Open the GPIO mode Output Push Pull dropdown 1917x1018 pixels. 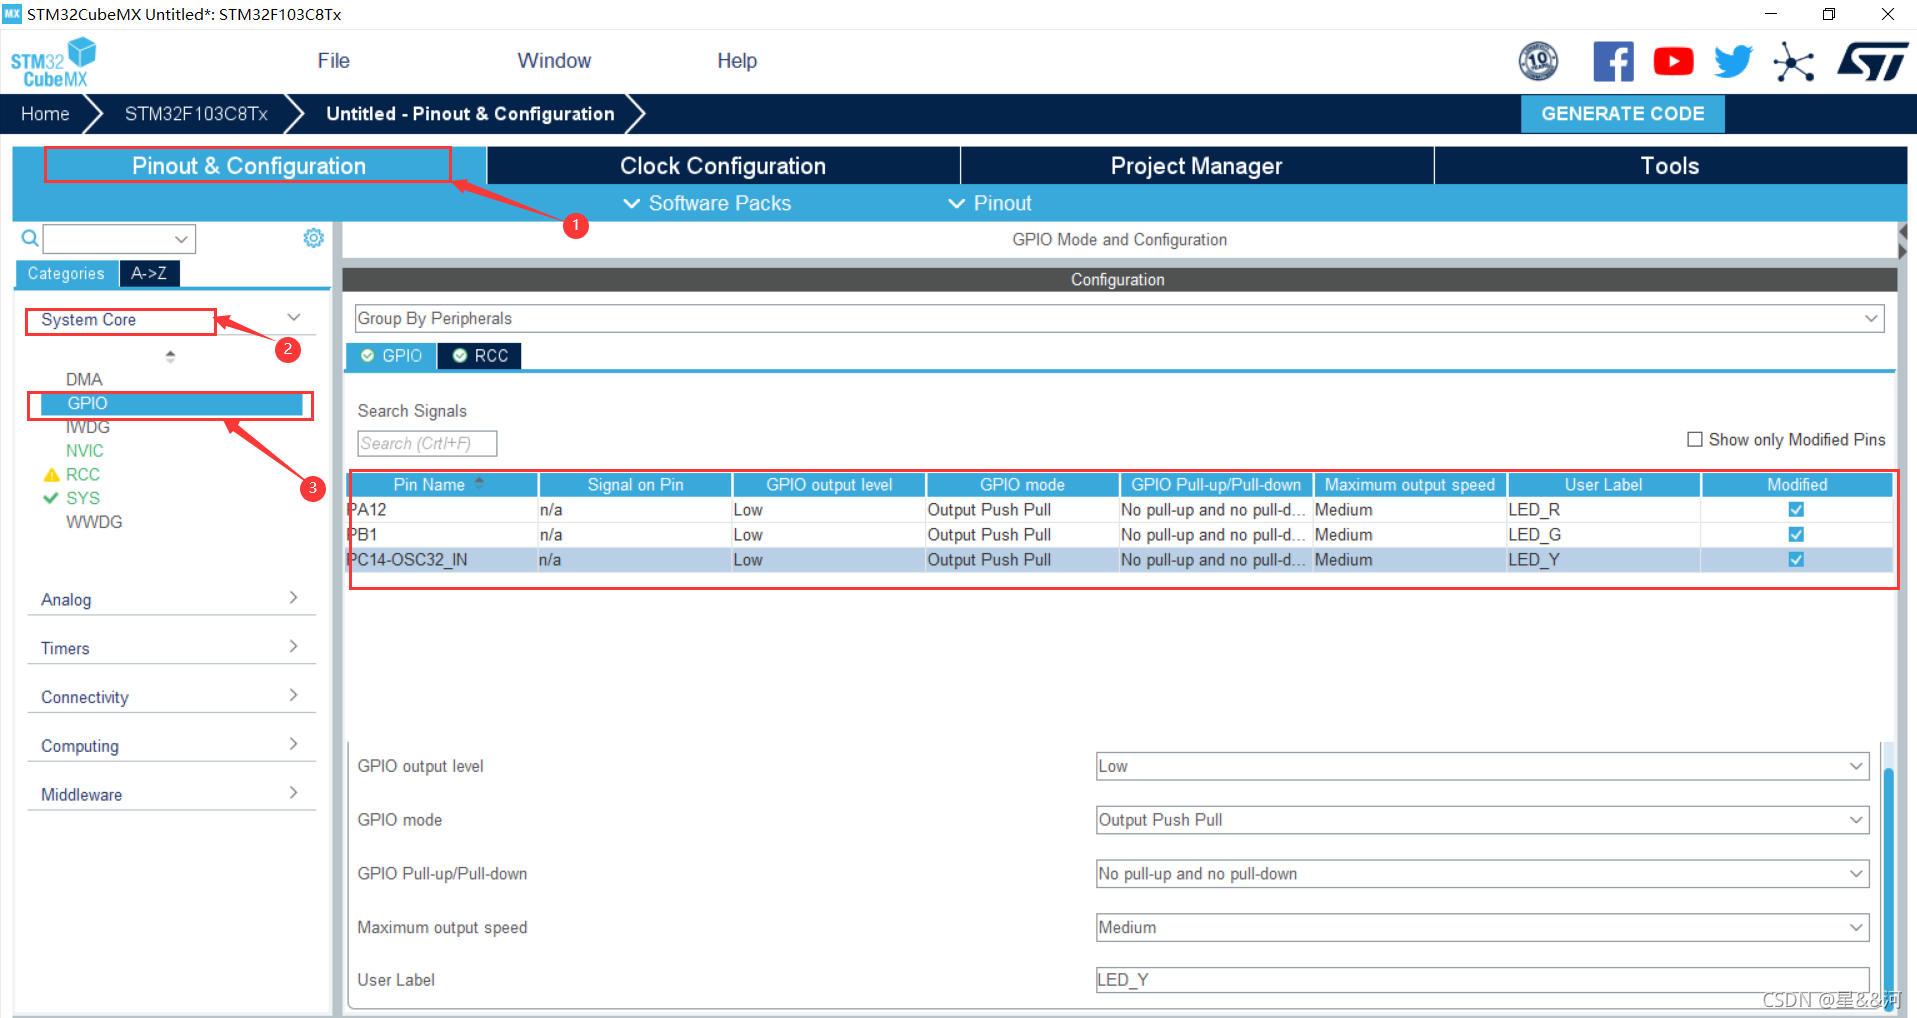pos(1482,820)
